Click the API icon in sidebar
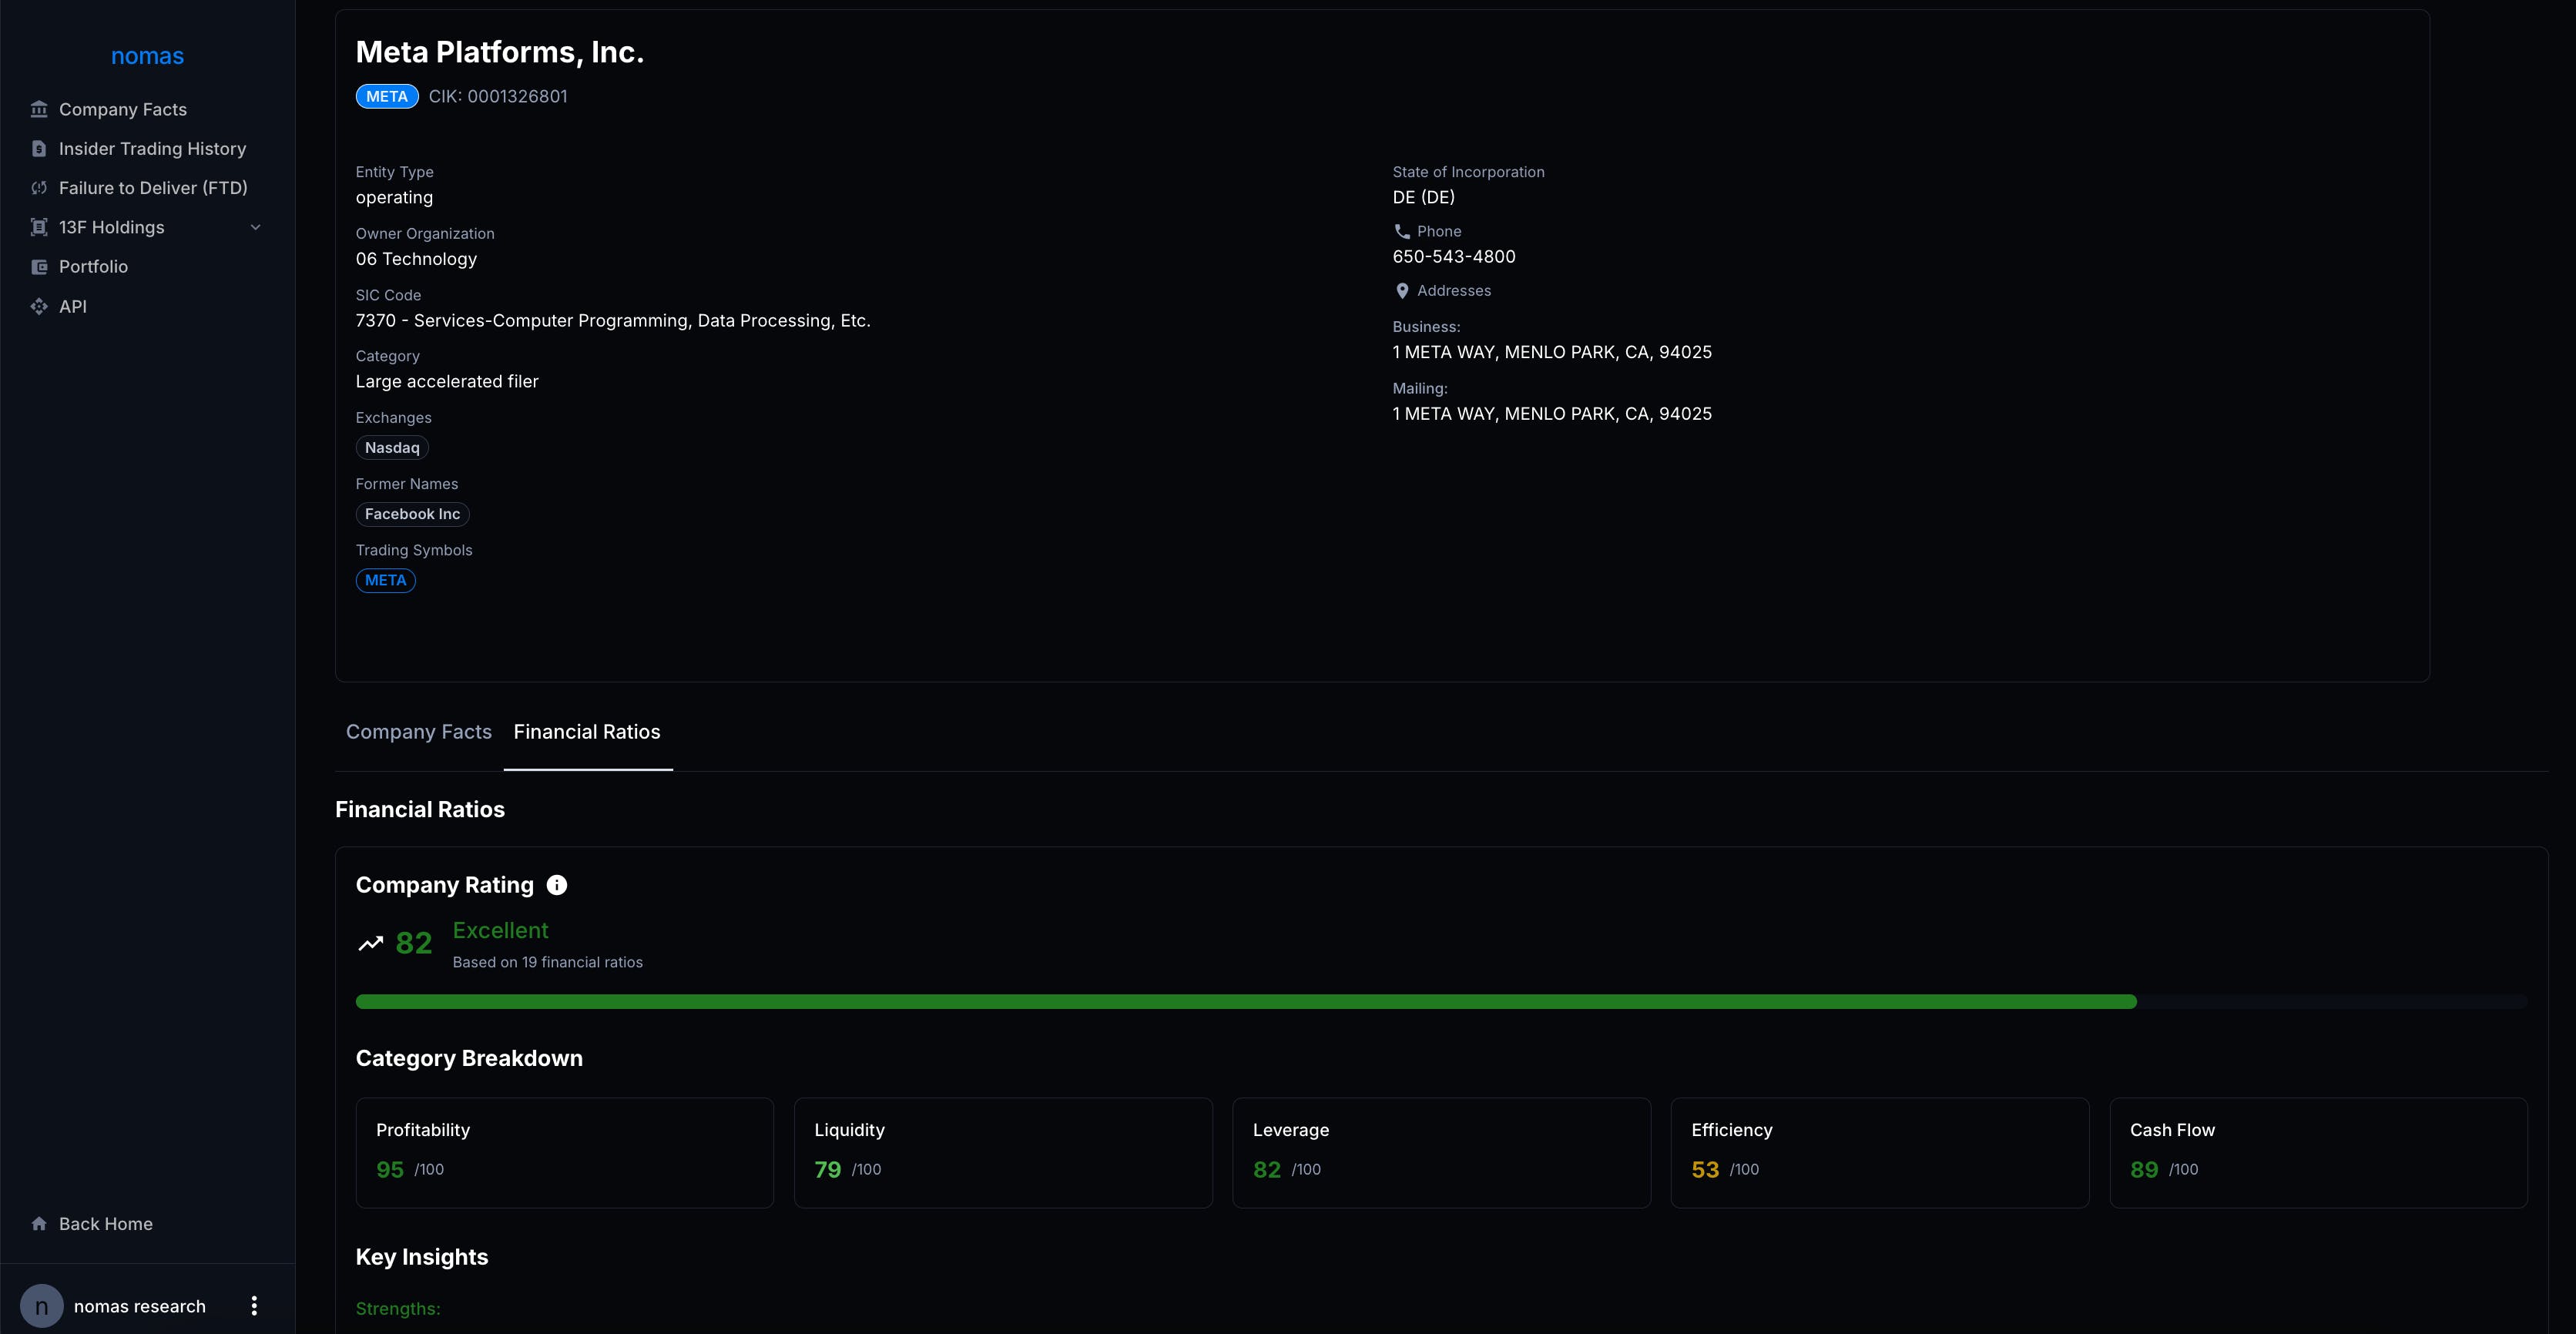The width and height of the screenshot is (2576, 1334). [39, 306]
